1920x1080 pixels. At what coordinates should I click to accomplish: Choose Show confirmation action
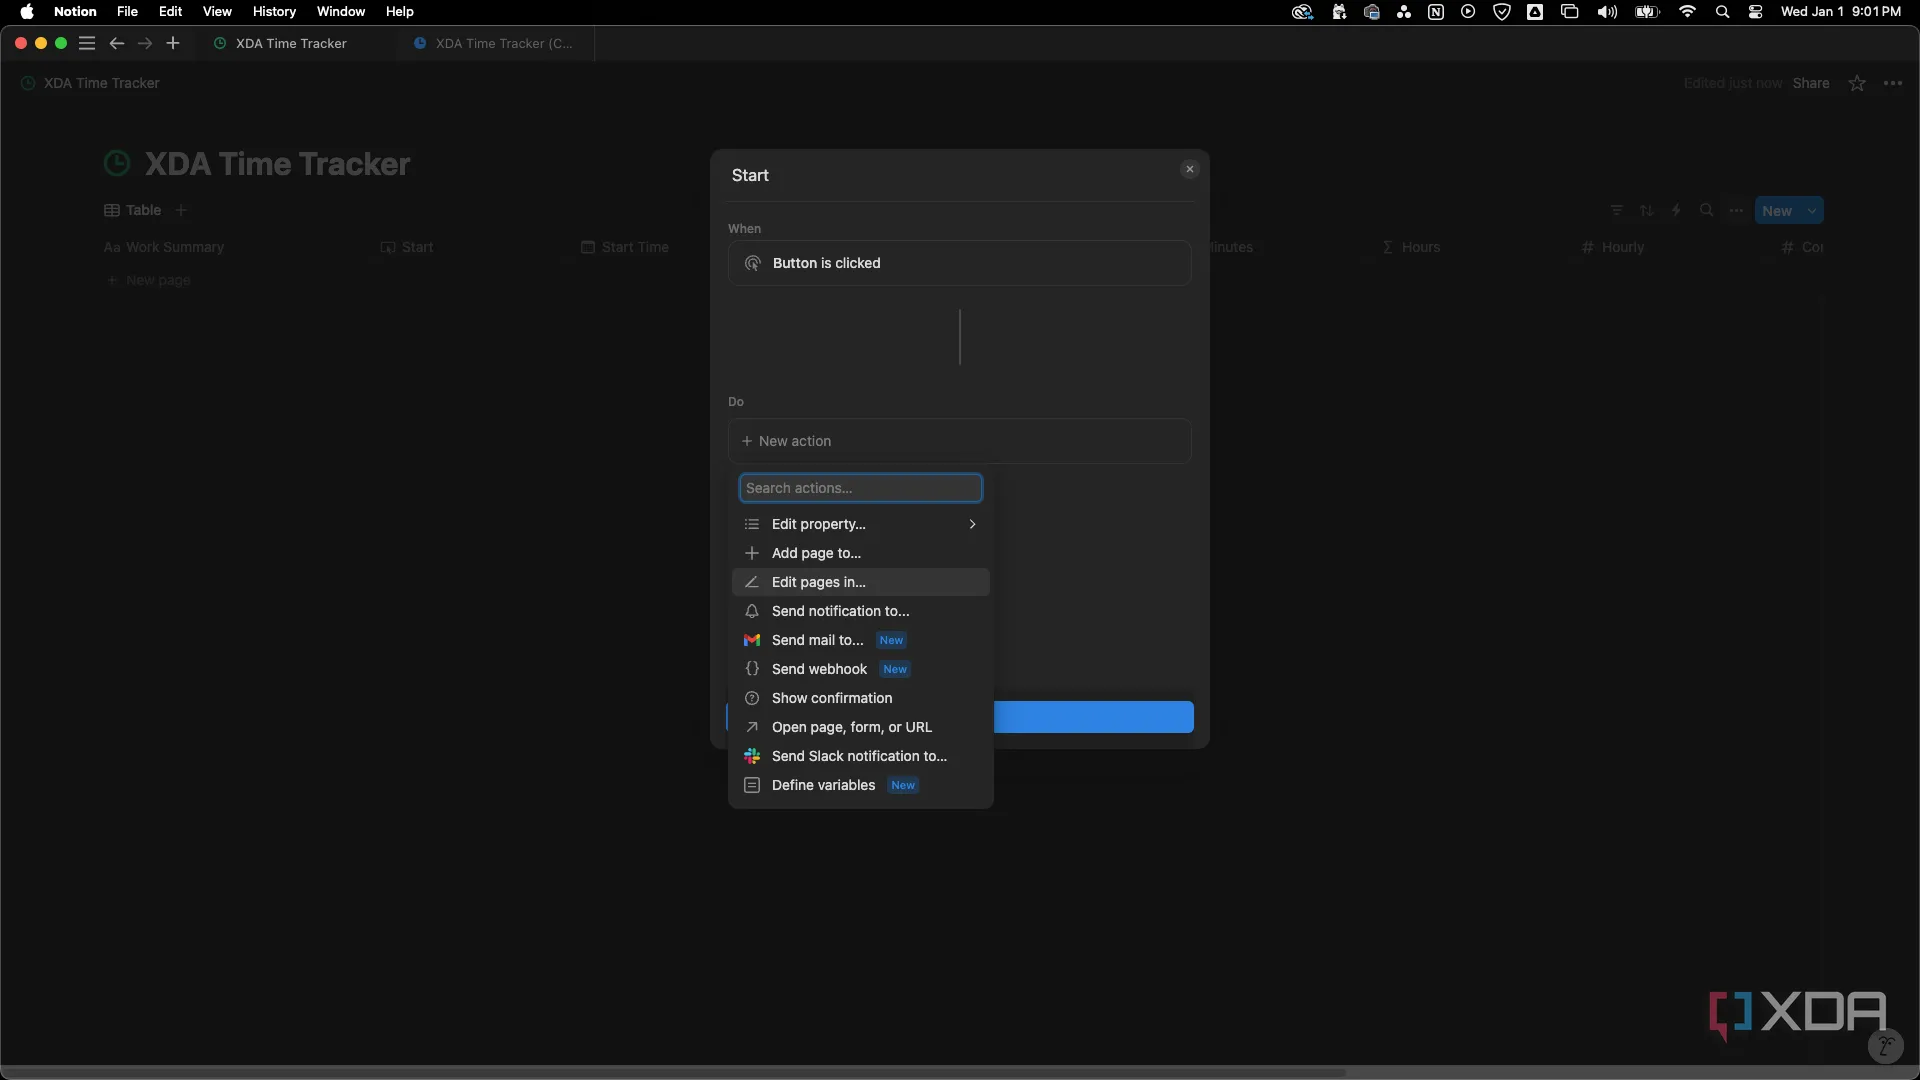click(x=861, y=698)
